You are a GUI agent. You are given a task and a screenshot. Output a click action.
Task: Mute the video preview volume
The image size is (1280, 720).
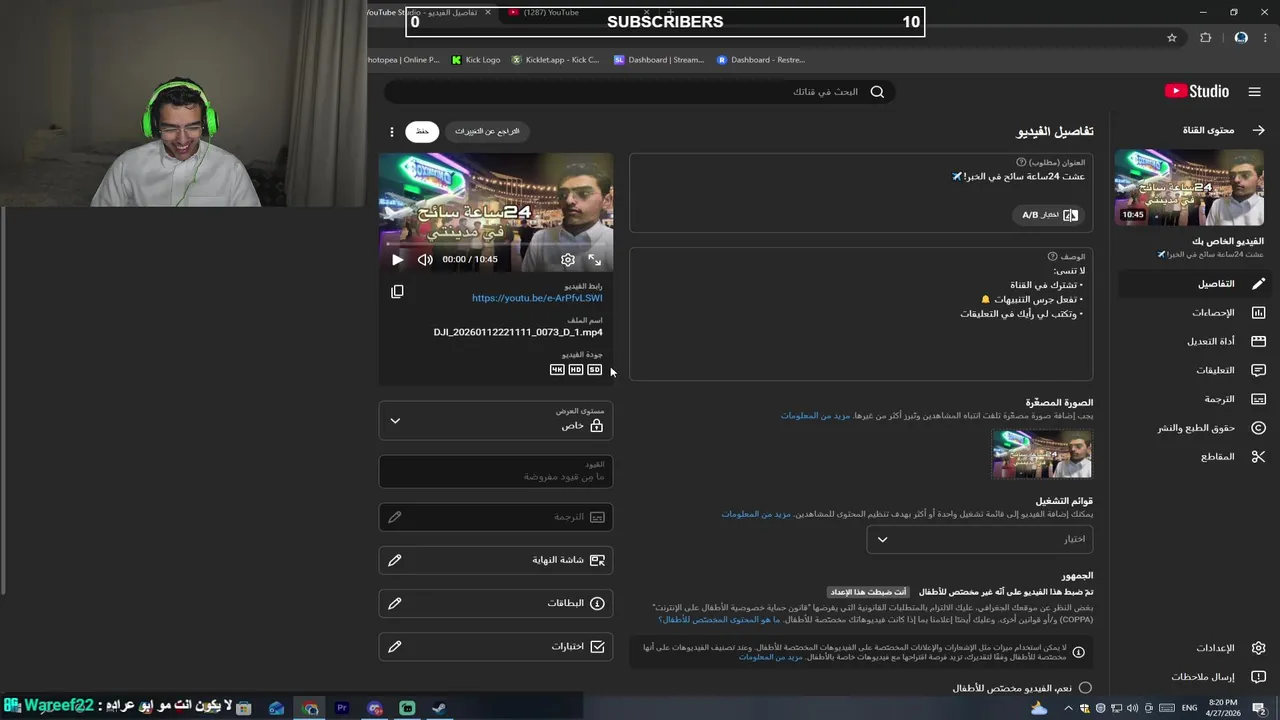point(425,260)
